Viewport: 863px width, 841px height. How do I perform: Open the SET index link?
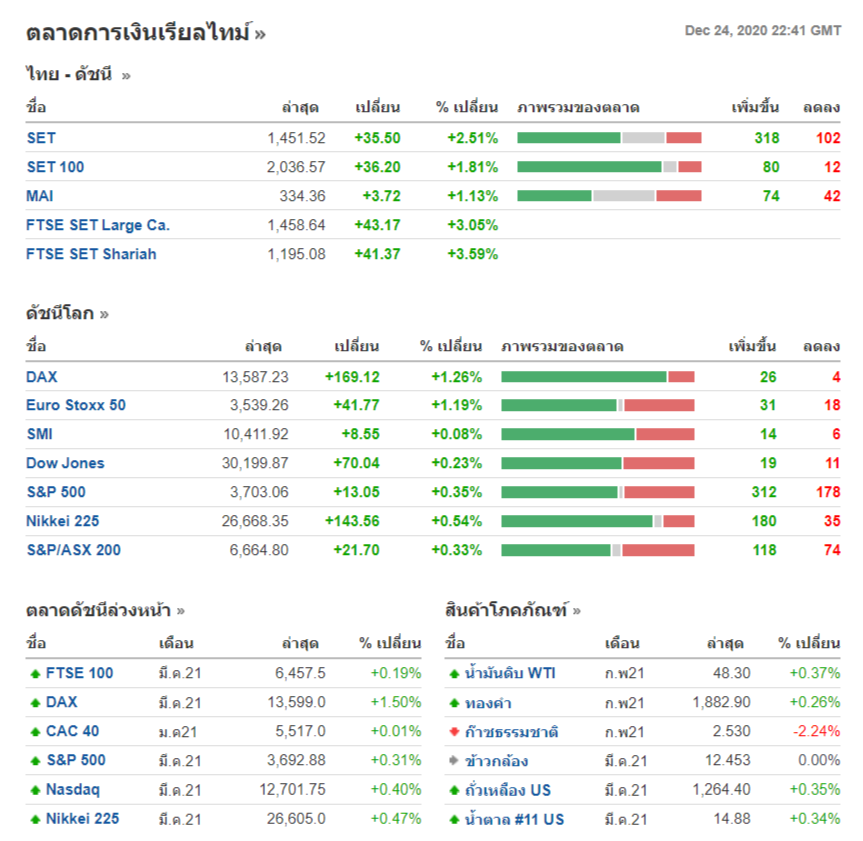pos(41,138)
